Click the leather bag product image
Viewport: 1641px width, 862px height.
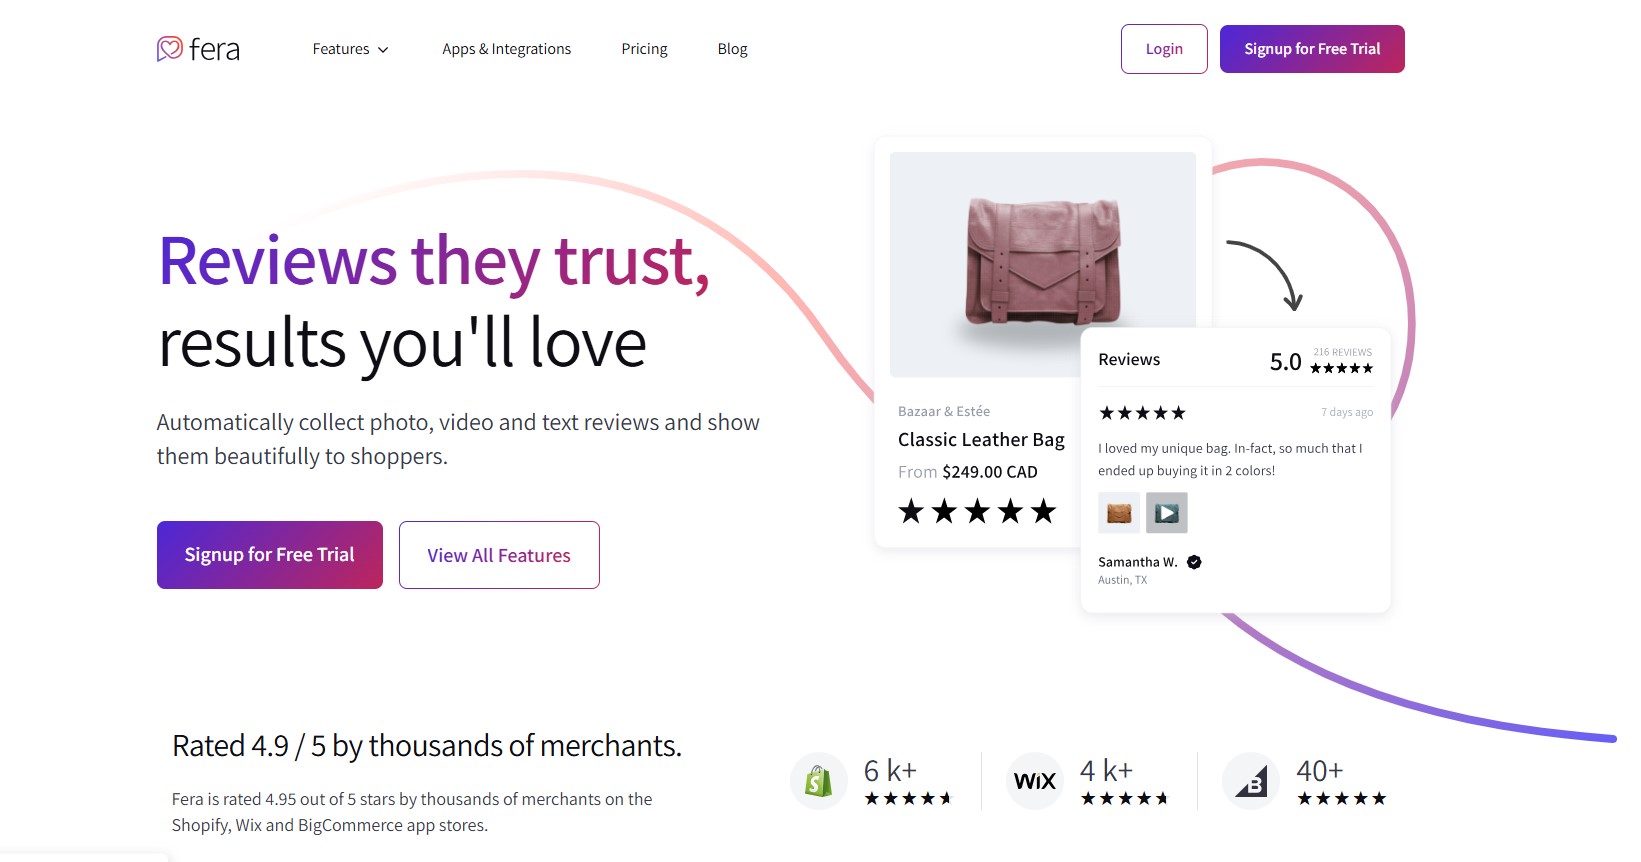pyautogui.click(x=1043, y=264)
